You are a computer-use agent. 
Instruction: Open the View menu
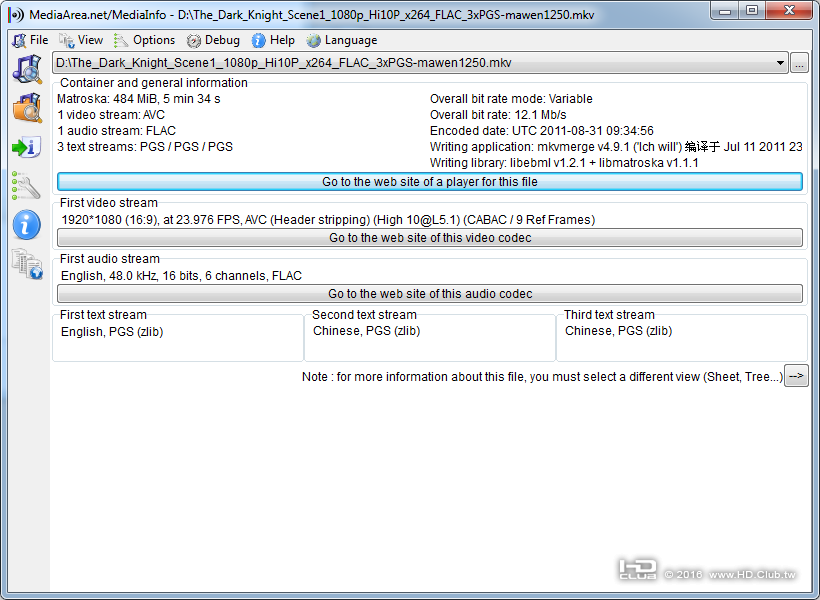[x=81, y=40]
